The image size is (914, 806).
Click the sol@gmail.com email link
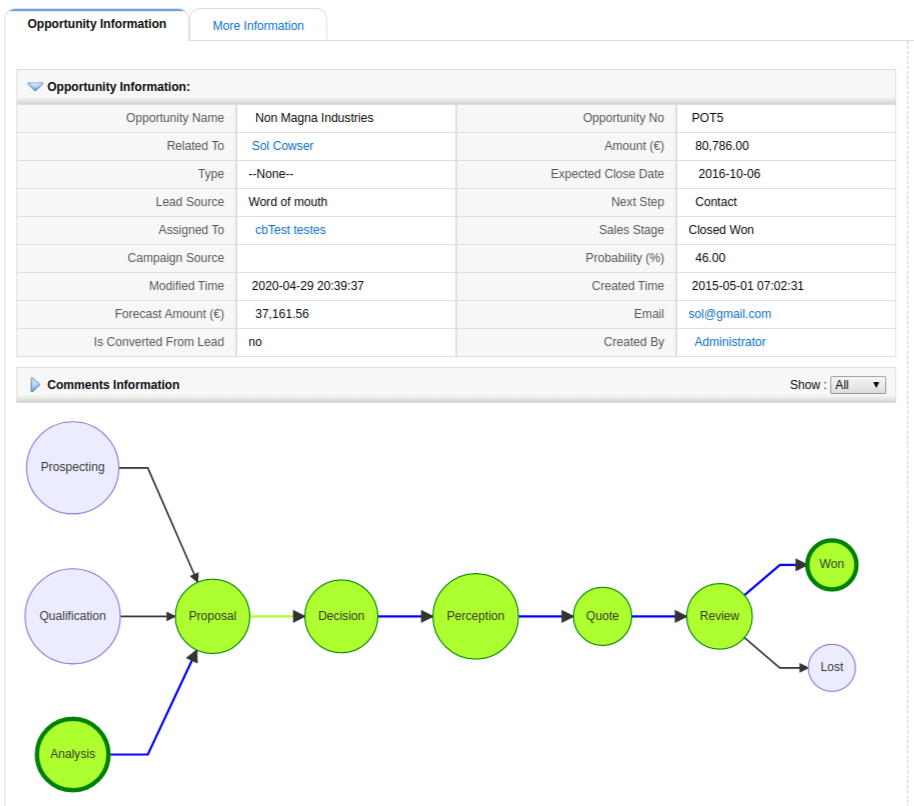[x=729, y=314]
